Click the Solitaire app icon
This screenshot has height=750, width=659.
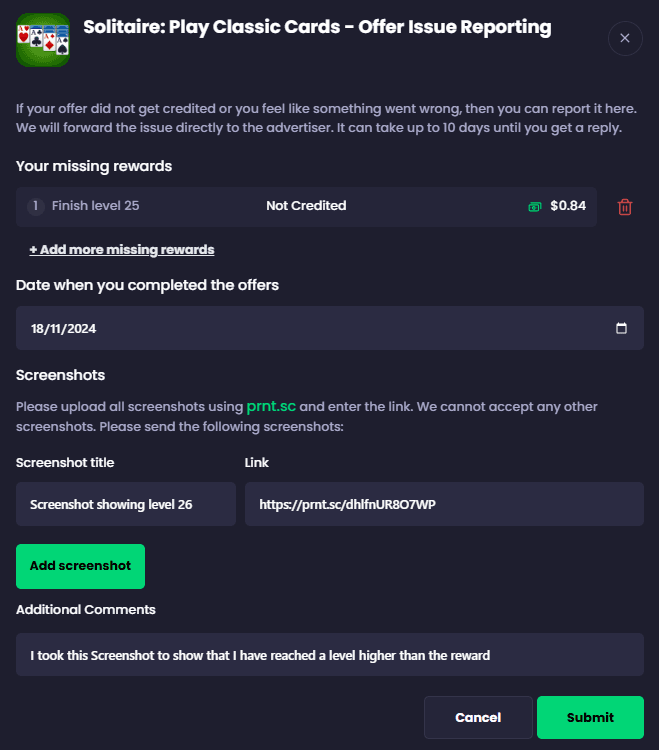[x=43, y=39]
